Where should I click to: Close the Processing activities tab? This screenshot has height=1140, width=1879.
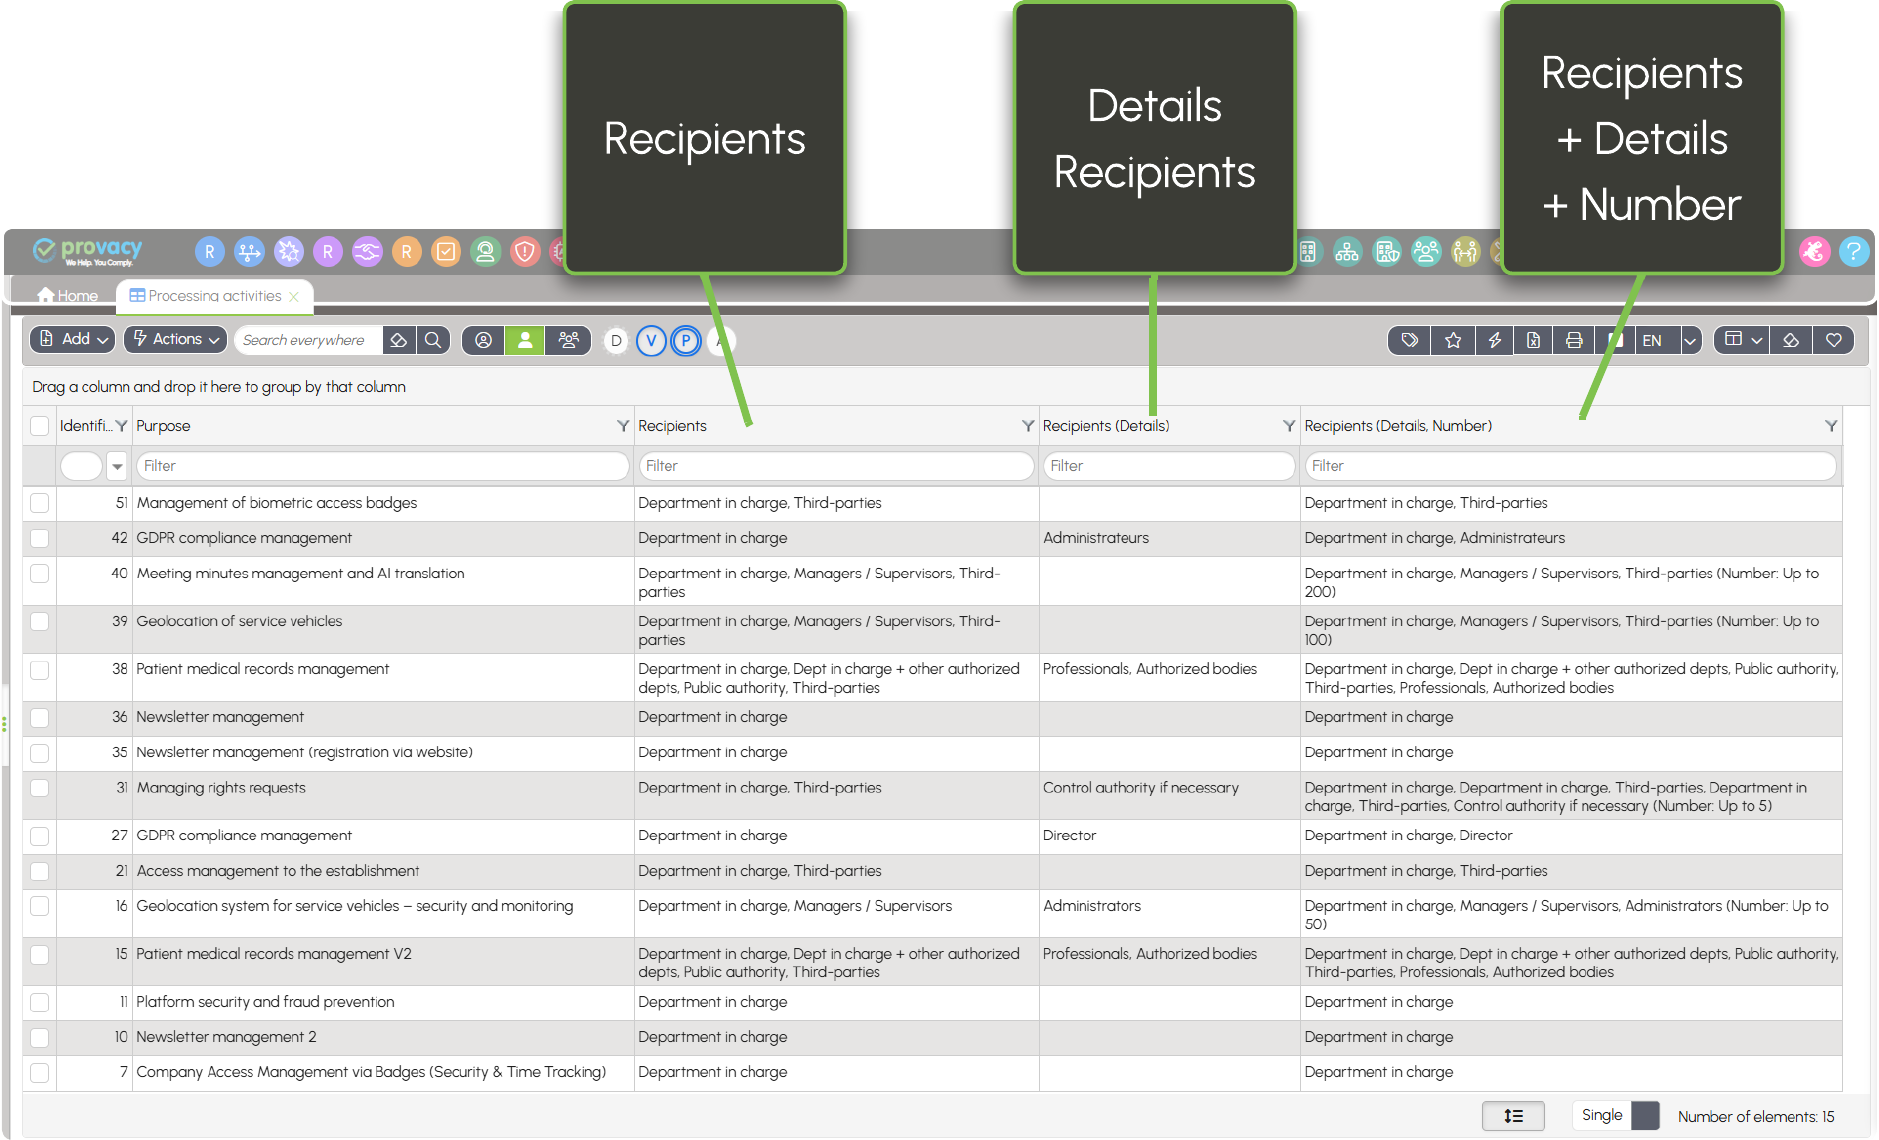coord(294,297)
